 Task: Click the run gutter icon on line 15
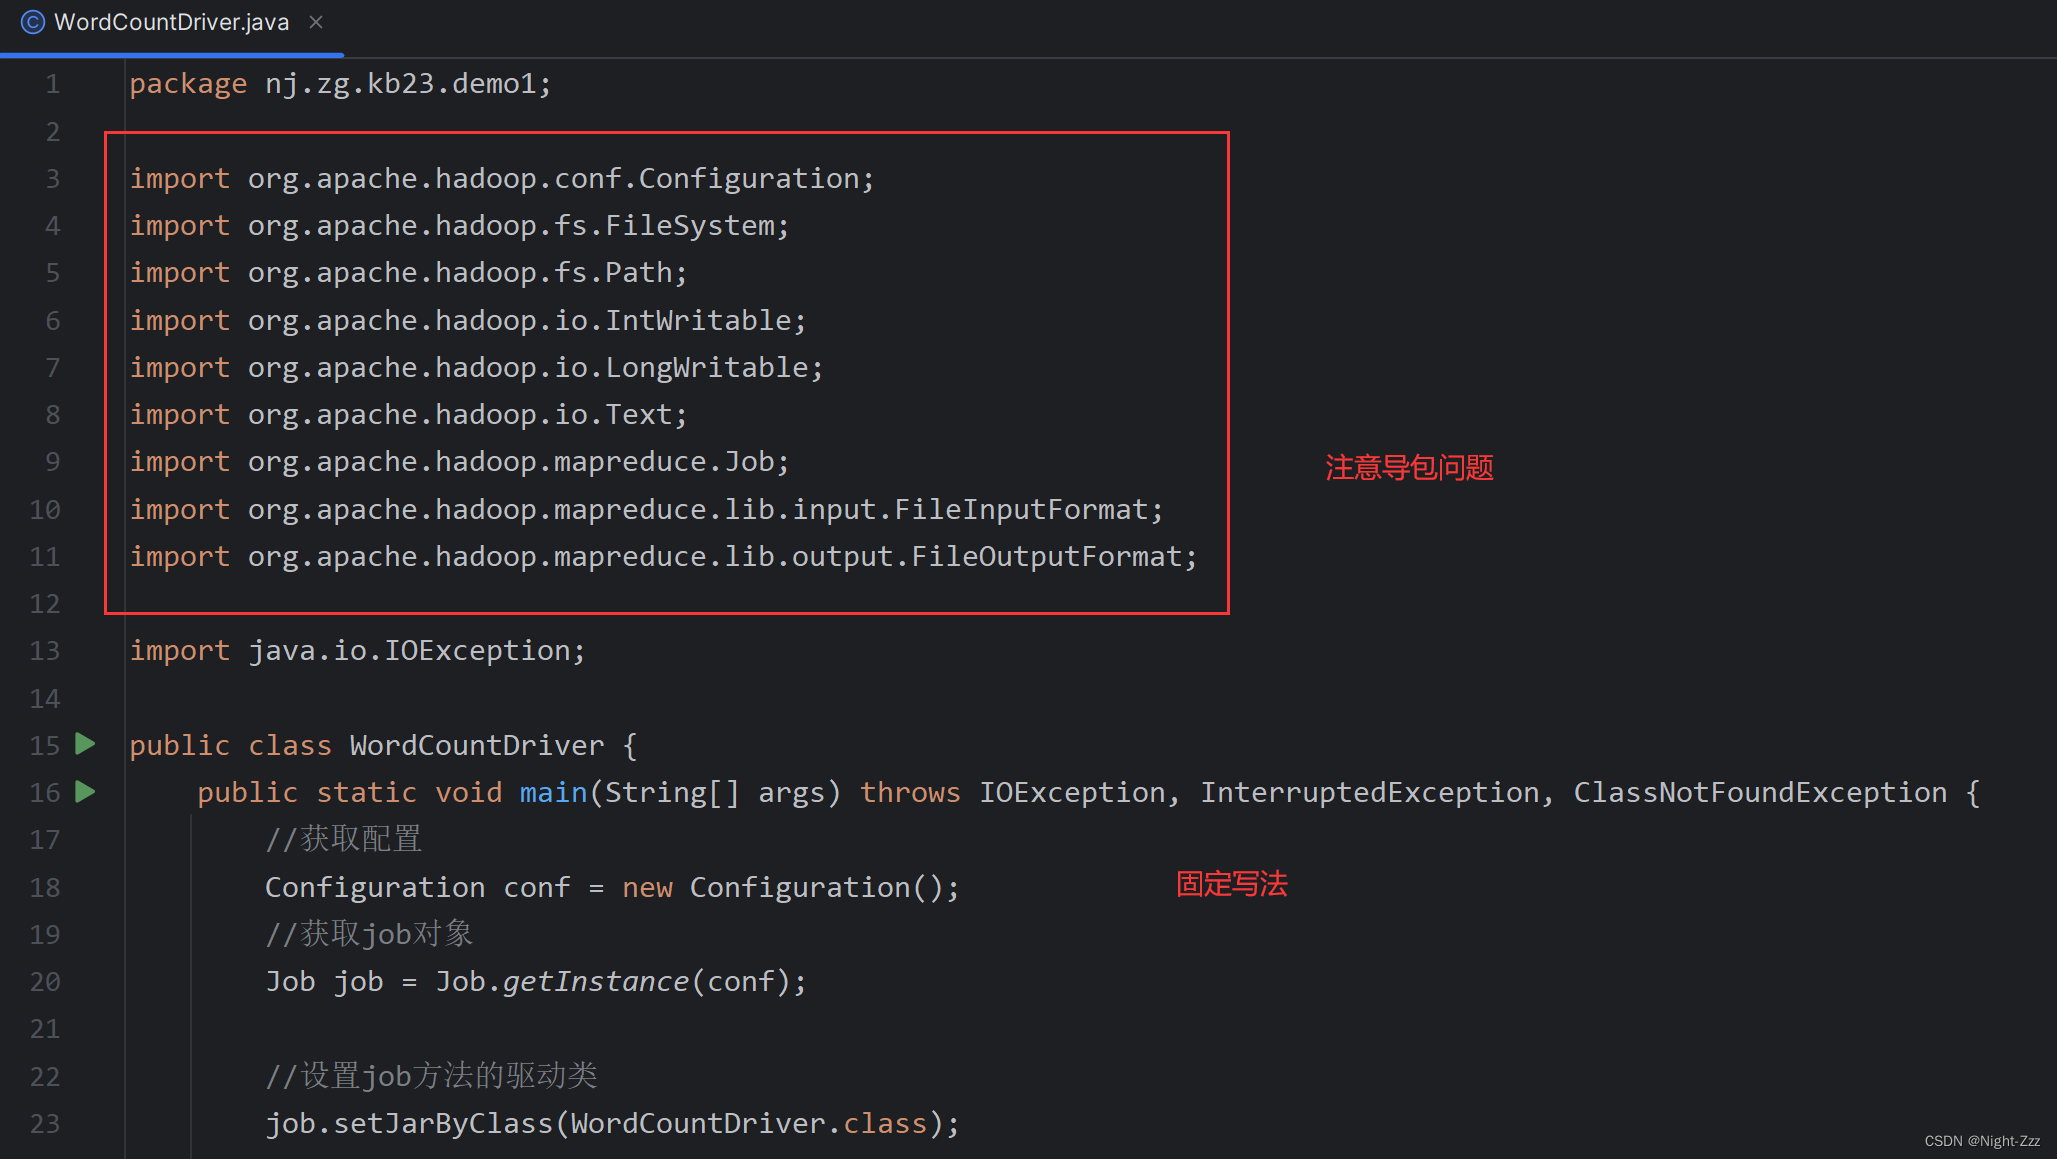coord(84,744)
